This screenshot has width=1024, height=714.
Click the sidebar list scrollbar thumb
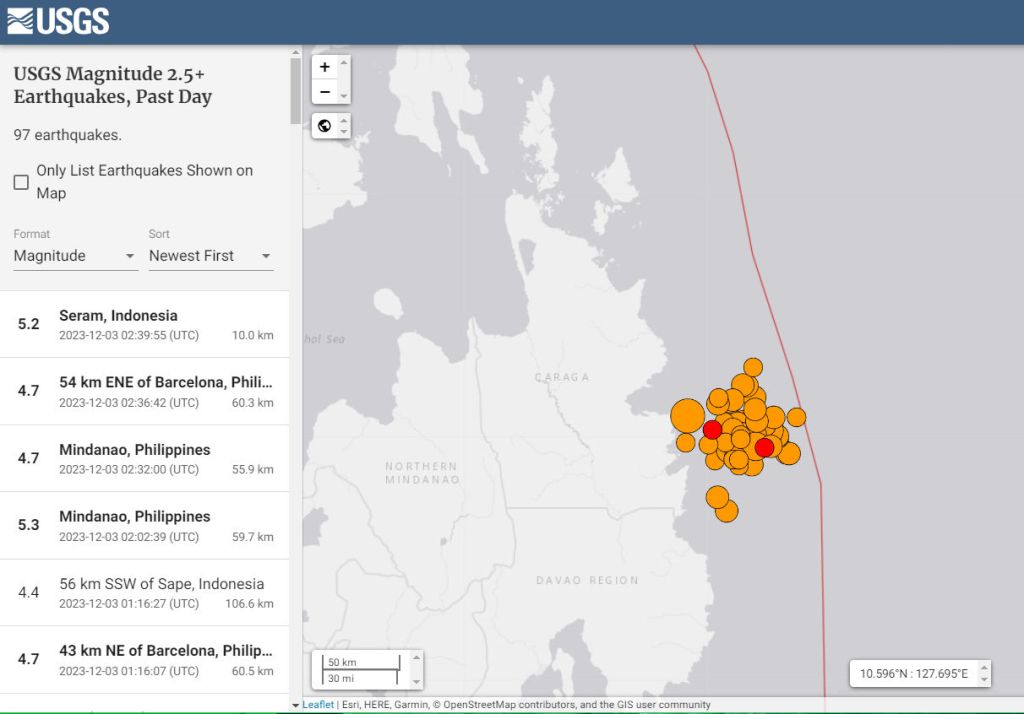coord(295,90)
